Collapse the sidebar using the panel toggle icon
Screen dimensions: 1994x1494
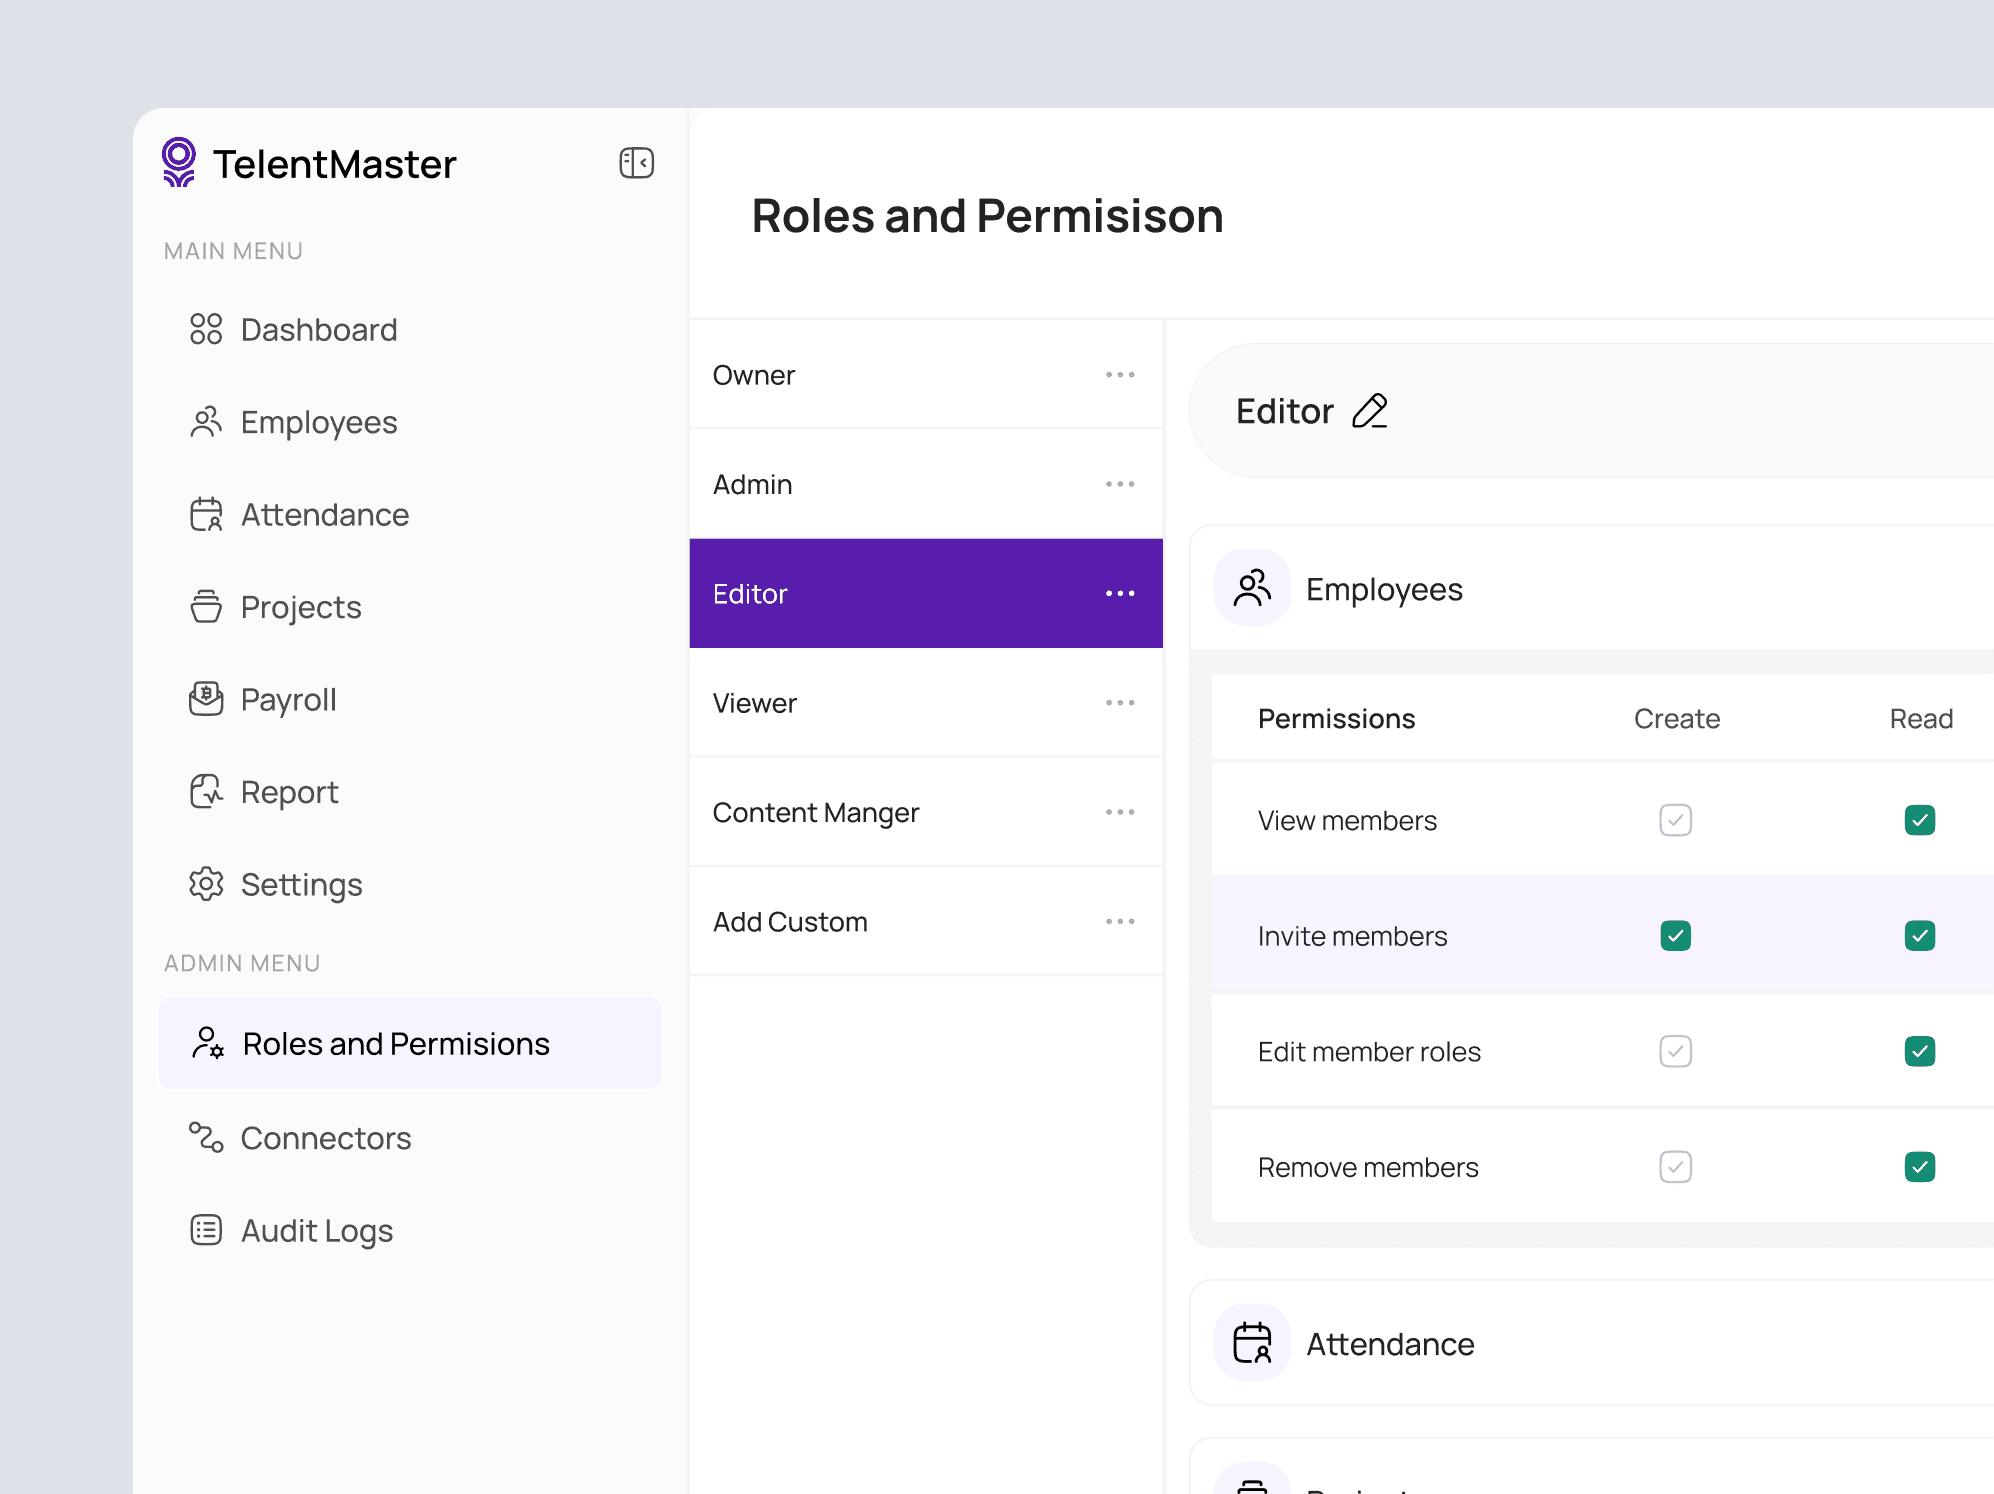[x=636, y=162]
